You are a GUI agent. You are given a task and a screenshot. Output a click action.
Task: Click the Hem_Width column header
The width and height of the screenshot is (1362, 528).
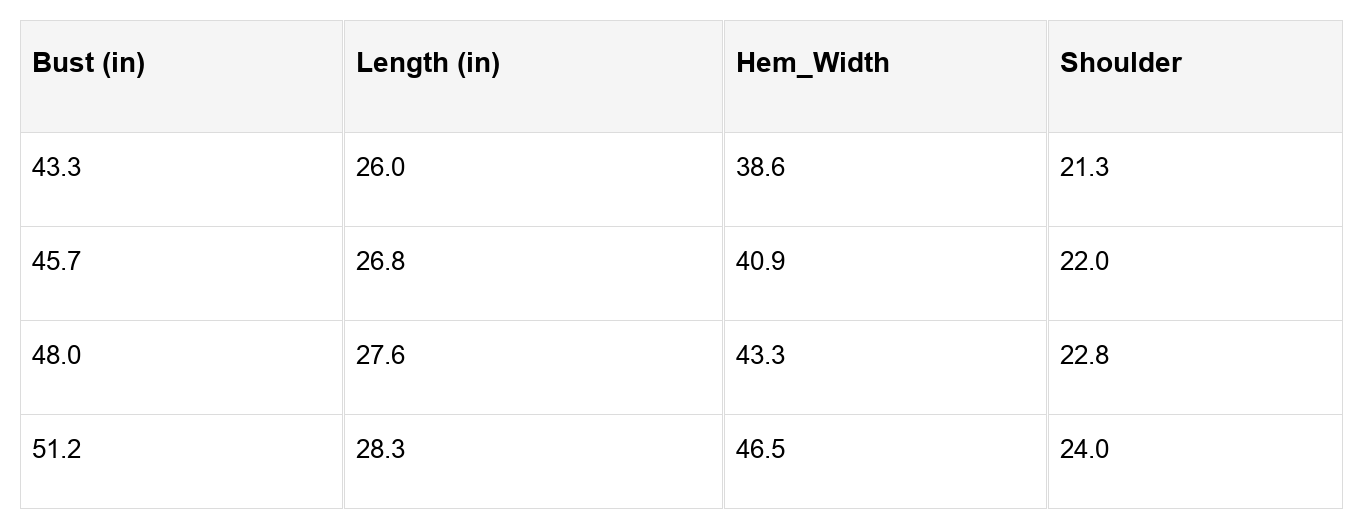coord(886,76)
